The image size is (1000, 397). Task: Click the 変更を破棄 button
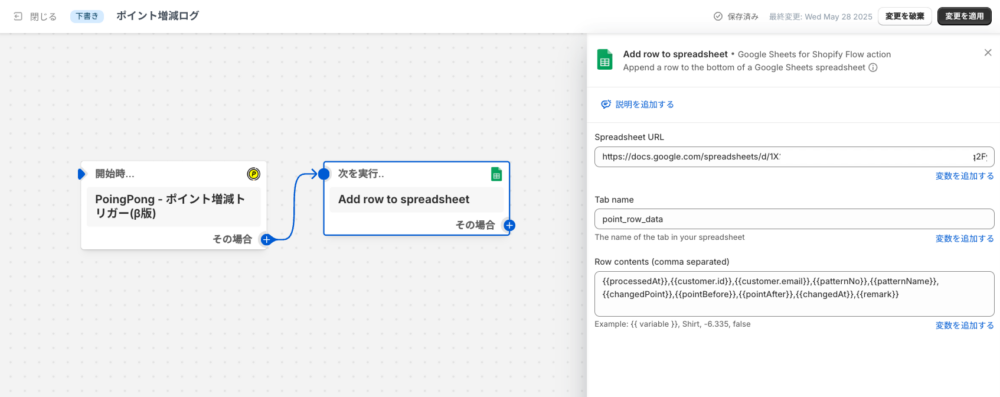(x=905, y=17)
